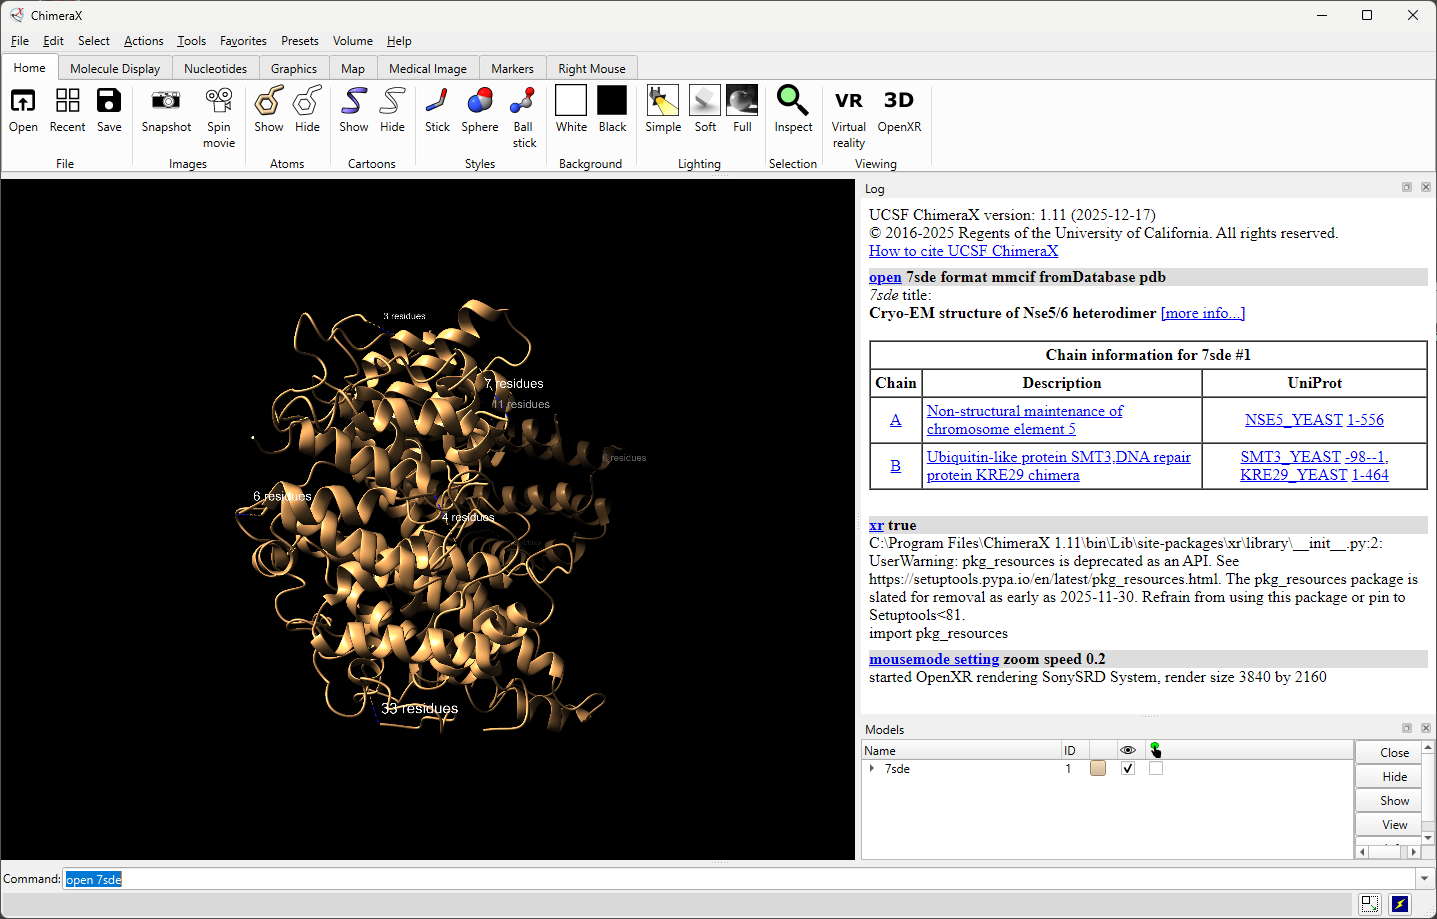Set Soft lighting mode

tap(705, 102)
